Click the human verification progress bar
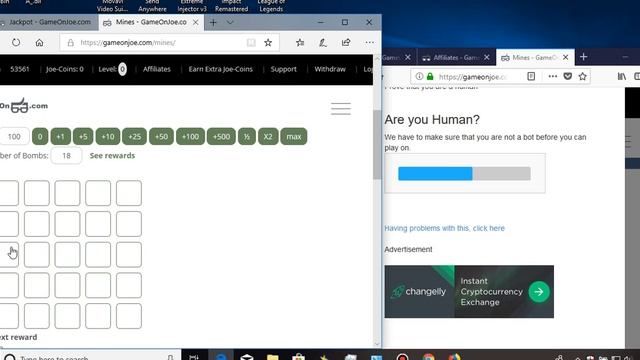 464,173
